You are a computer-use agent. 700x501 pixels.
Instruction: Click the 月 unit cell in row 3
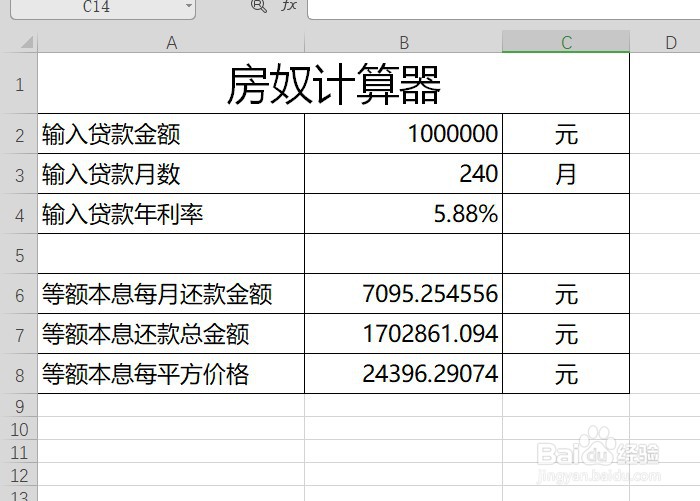pyautogui.click(x=566, y=174)
